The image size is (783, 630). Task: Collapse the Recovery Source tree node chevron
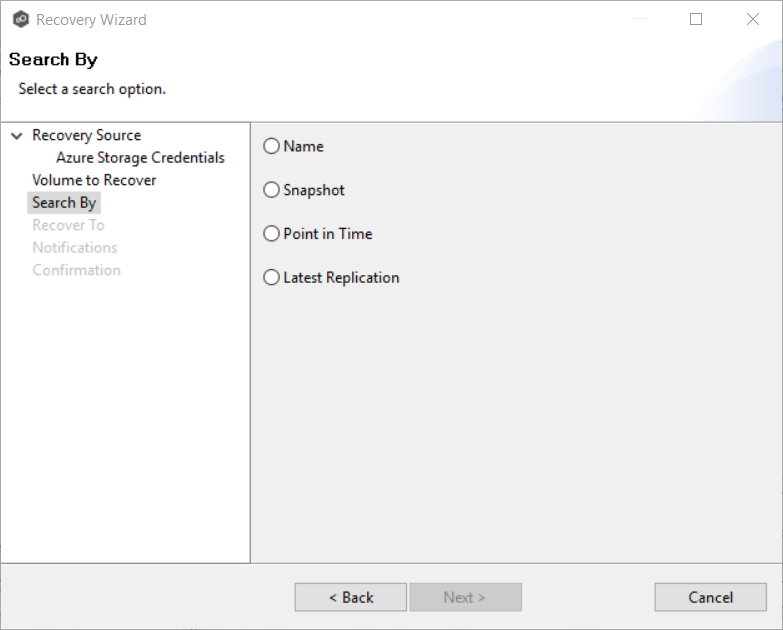point(17,136)
